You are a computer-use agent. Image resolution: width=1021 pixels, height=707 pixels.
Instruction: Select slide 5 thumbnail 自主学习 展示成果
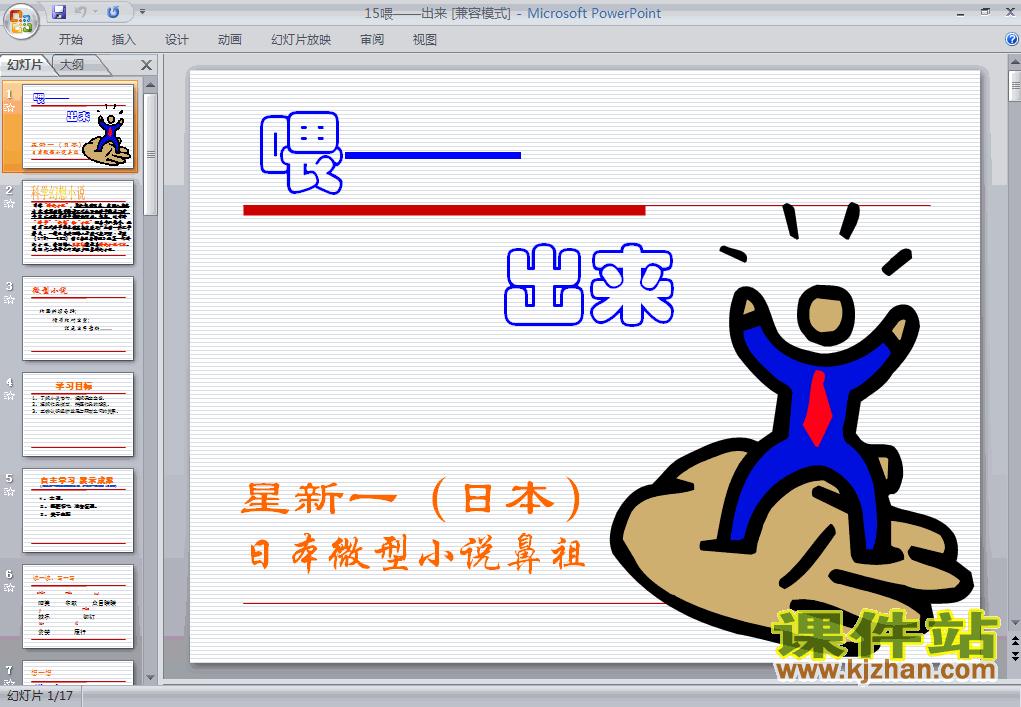coord(78,510)
